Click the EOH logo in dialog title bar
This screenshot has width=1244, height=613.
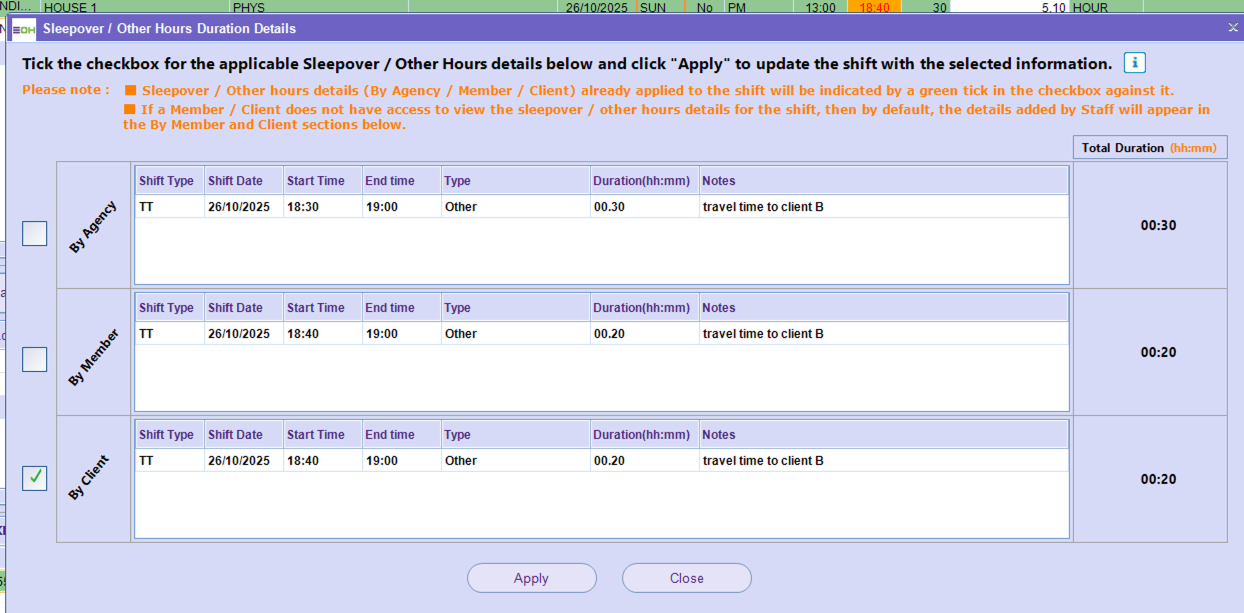[24, 29]
